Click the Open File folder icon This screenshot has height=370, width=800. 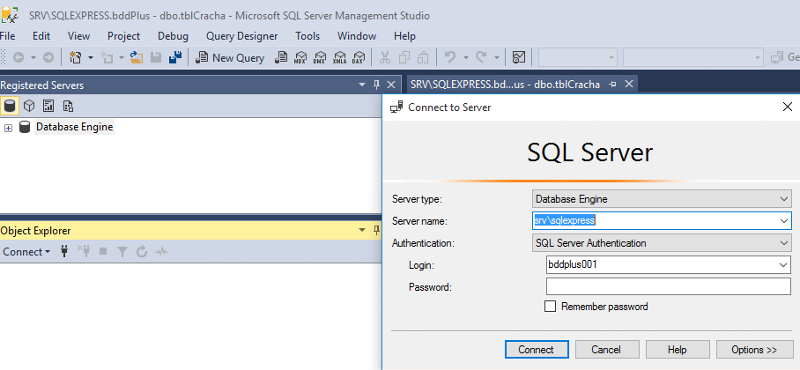point(136,58)
